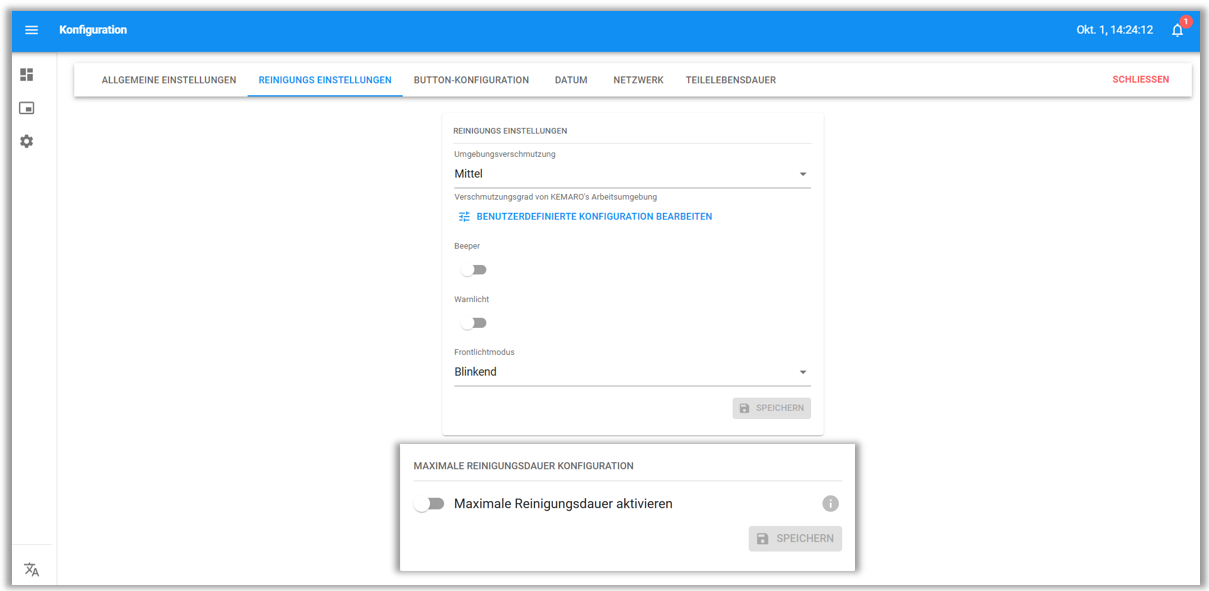Click the picture-in-picture sidebar icon
The height and width of the screenshot is (591, 1209).
[27, 108]
